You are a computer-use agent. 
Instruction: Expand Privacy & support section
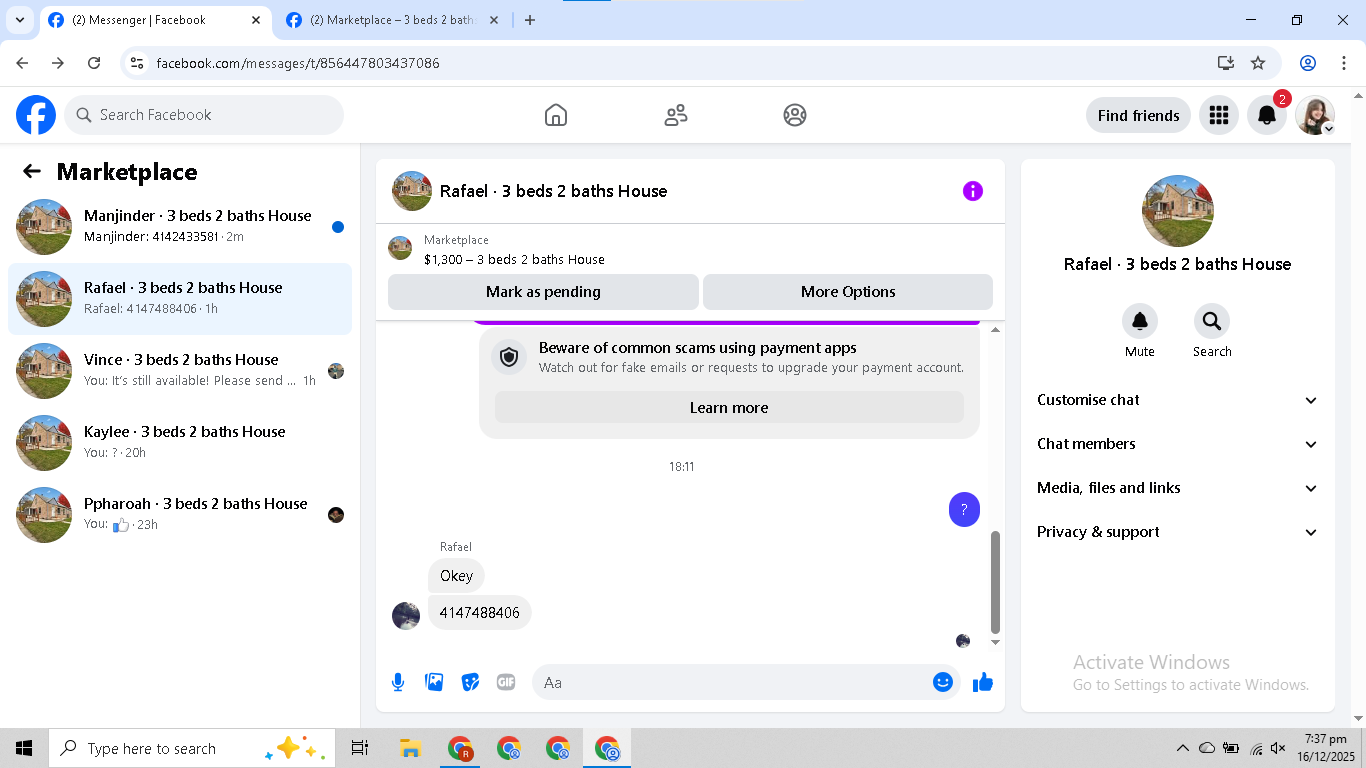pos(1177,532)
